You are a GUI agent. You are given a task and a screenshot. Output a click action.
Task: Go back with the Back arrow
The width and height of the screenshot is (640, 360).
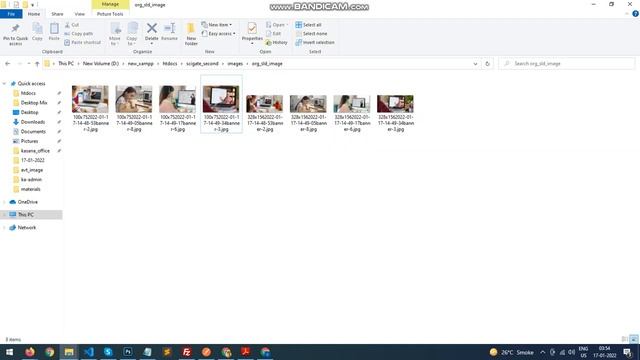click(7, 64)
